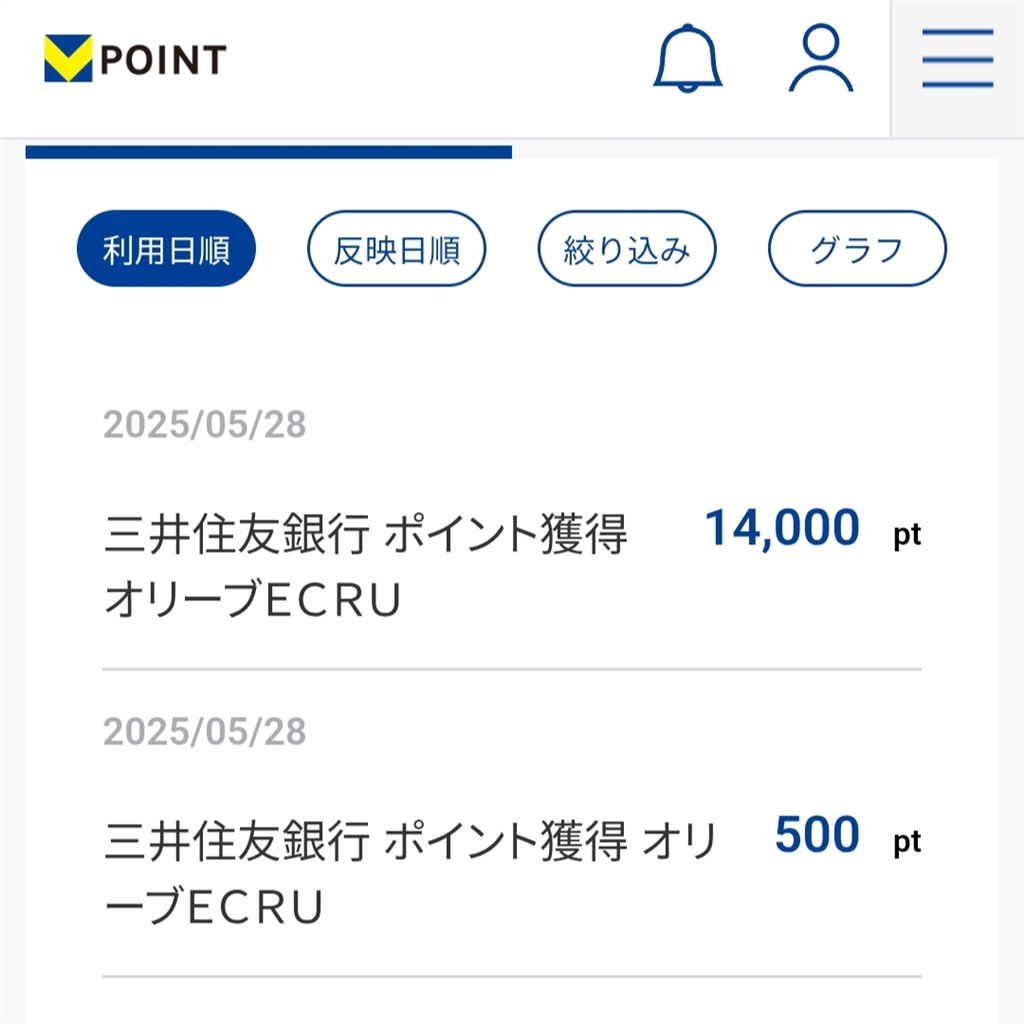Sort by 反映日順 (reflection date)

point(396,249)
